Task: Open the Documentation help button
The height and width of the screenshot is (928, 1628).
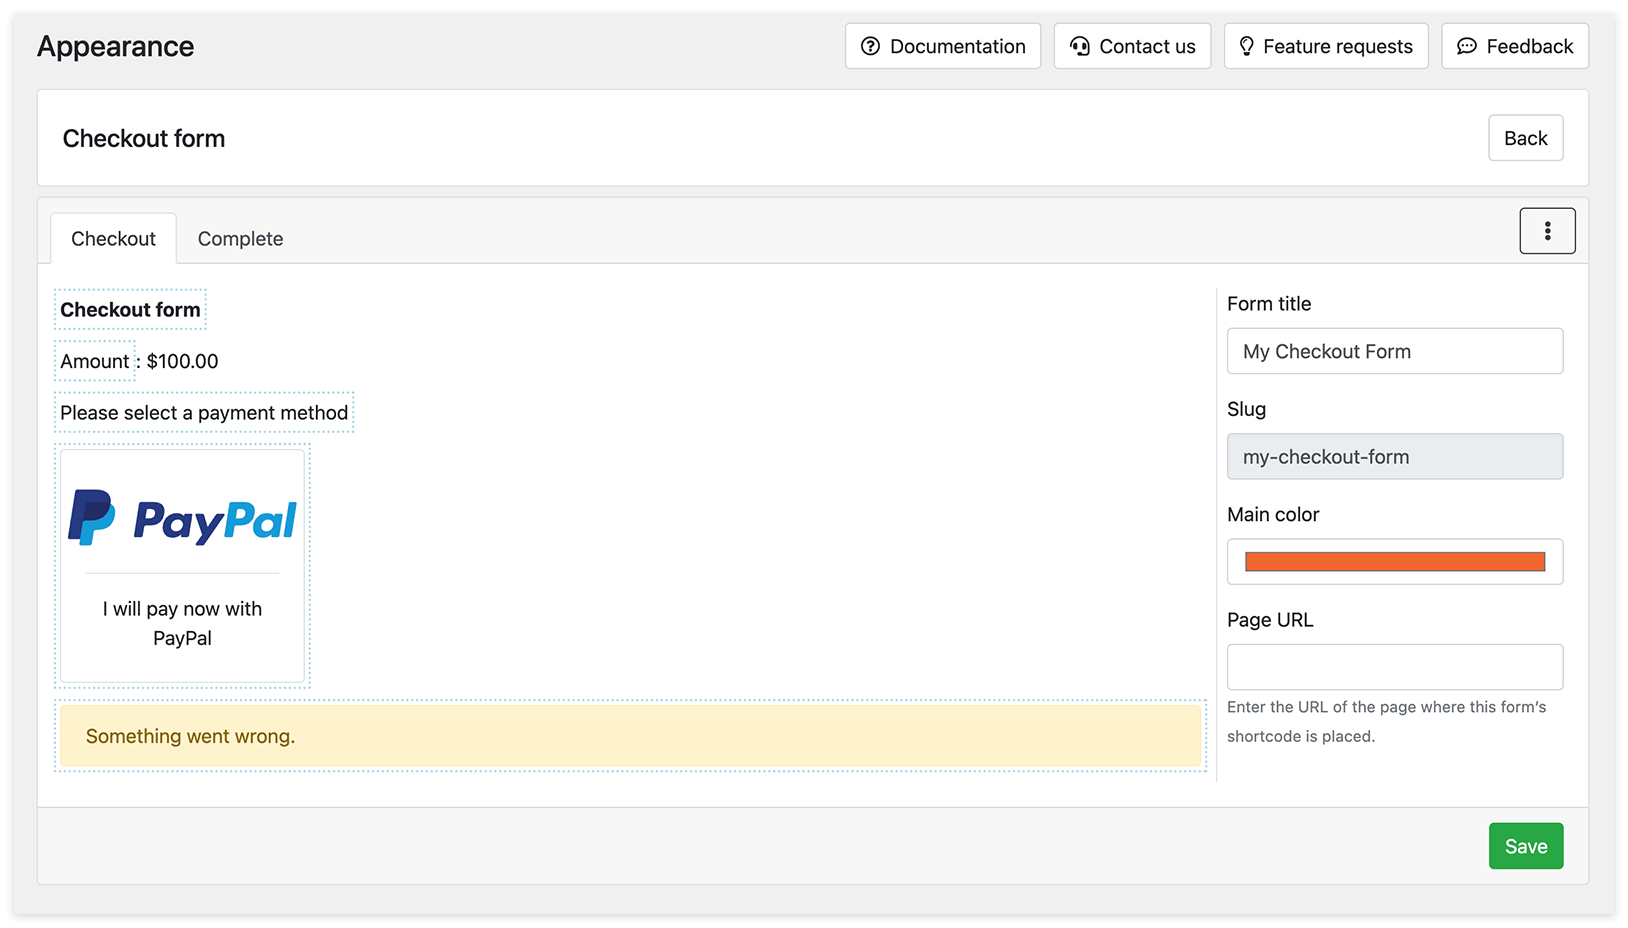Action: pyautogui.click(x=942, y=46)
